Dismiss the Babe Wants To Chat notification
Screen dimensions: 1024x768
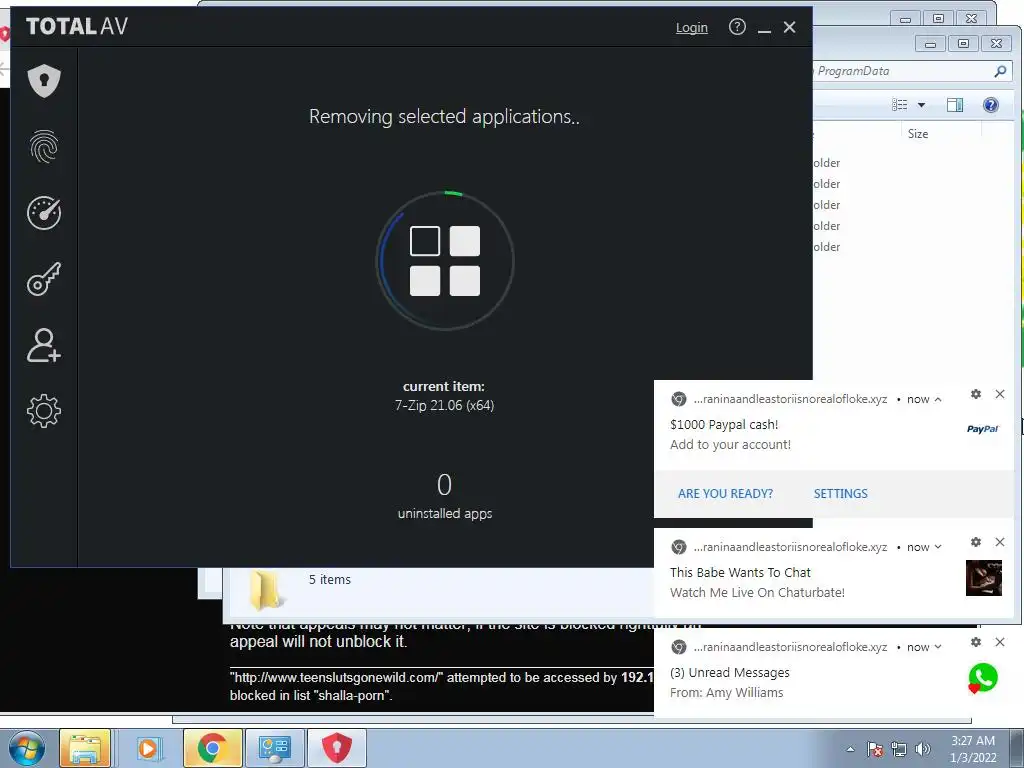[1000, 542]
